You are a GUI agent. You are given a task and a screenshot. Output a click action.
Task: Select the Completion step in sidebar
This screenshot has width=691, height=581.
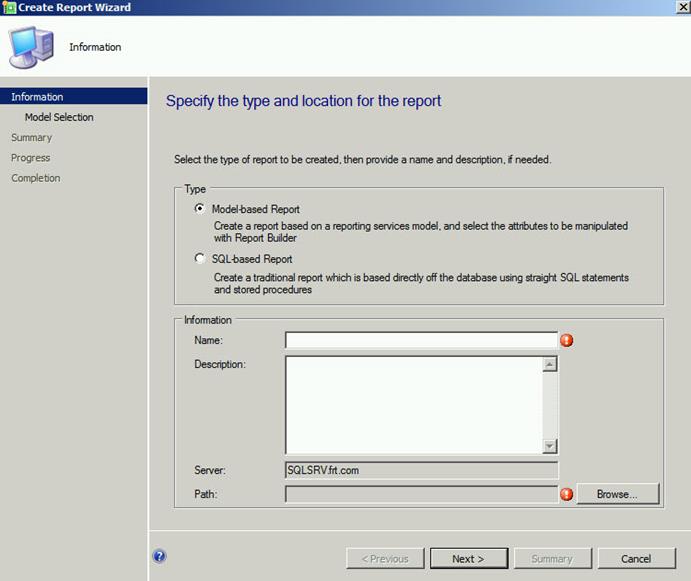(x=36, y=178)
